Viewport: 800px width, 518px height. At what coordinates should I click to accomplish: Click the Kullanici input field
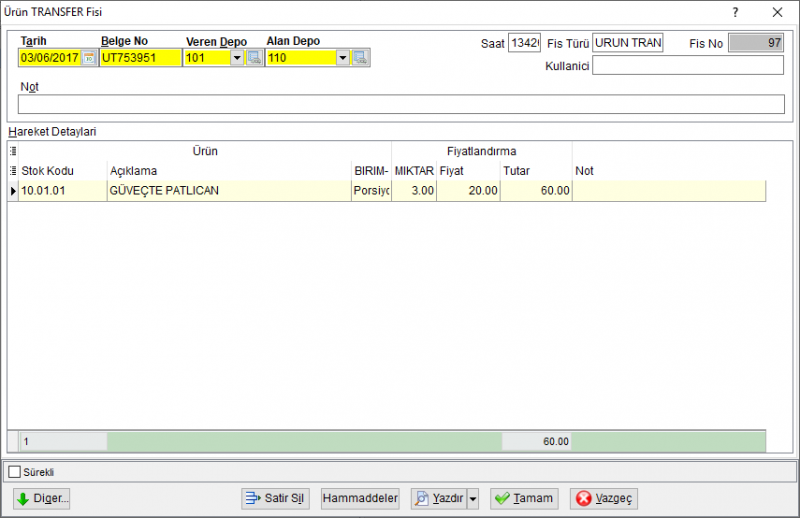688,65
